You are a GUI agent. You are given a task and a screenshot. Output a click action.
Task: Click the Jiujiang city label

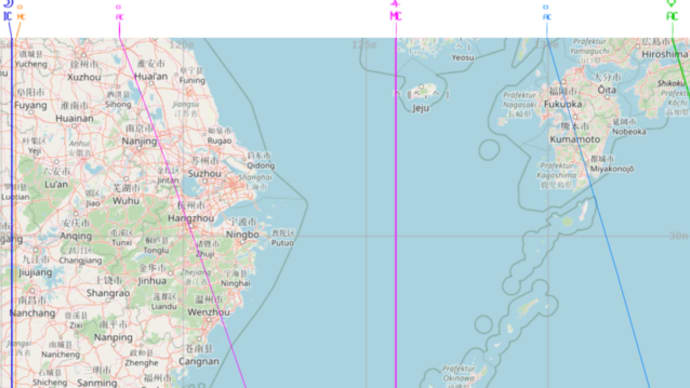[x=35, y=272]
